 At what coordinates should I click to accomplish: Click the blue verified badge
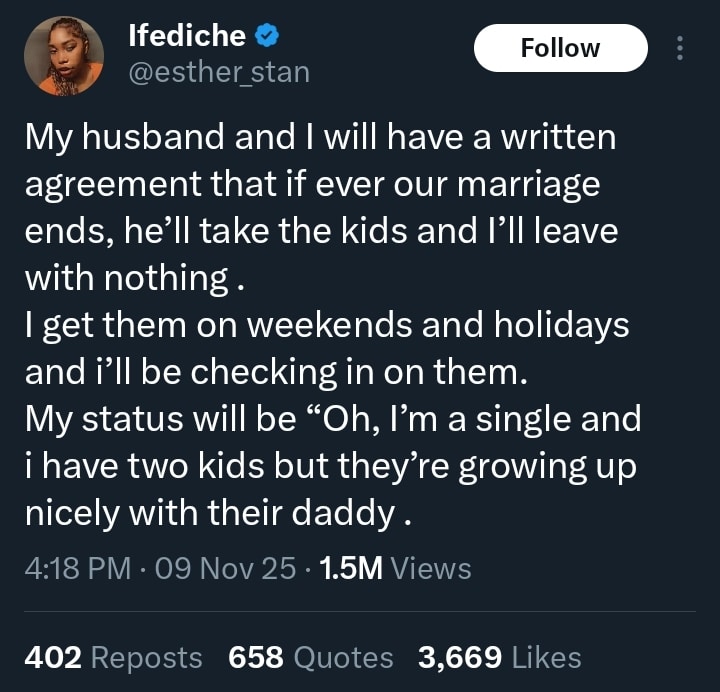tap(266, 37)
